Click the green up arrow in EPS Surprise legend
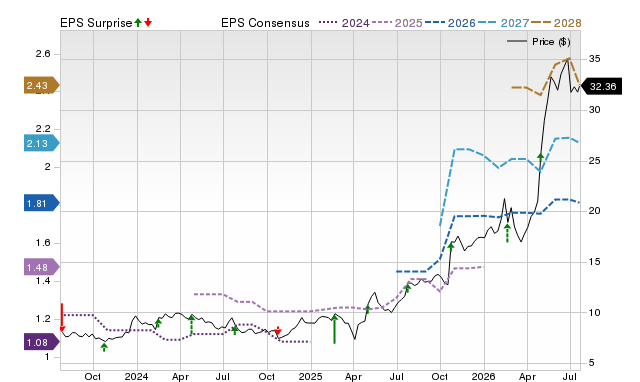 click(x=138, y=22)
